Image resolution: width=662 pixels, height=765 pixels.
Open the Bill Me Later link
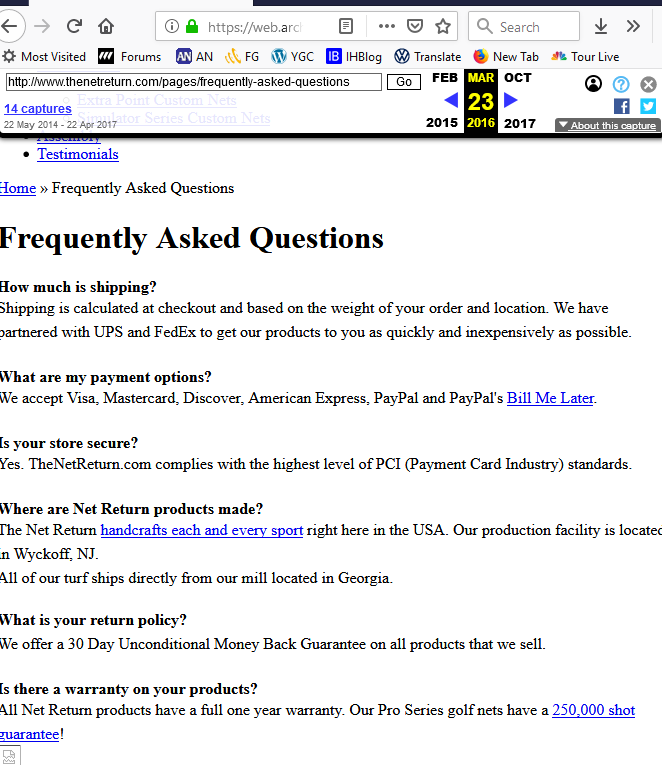(550, 398)
